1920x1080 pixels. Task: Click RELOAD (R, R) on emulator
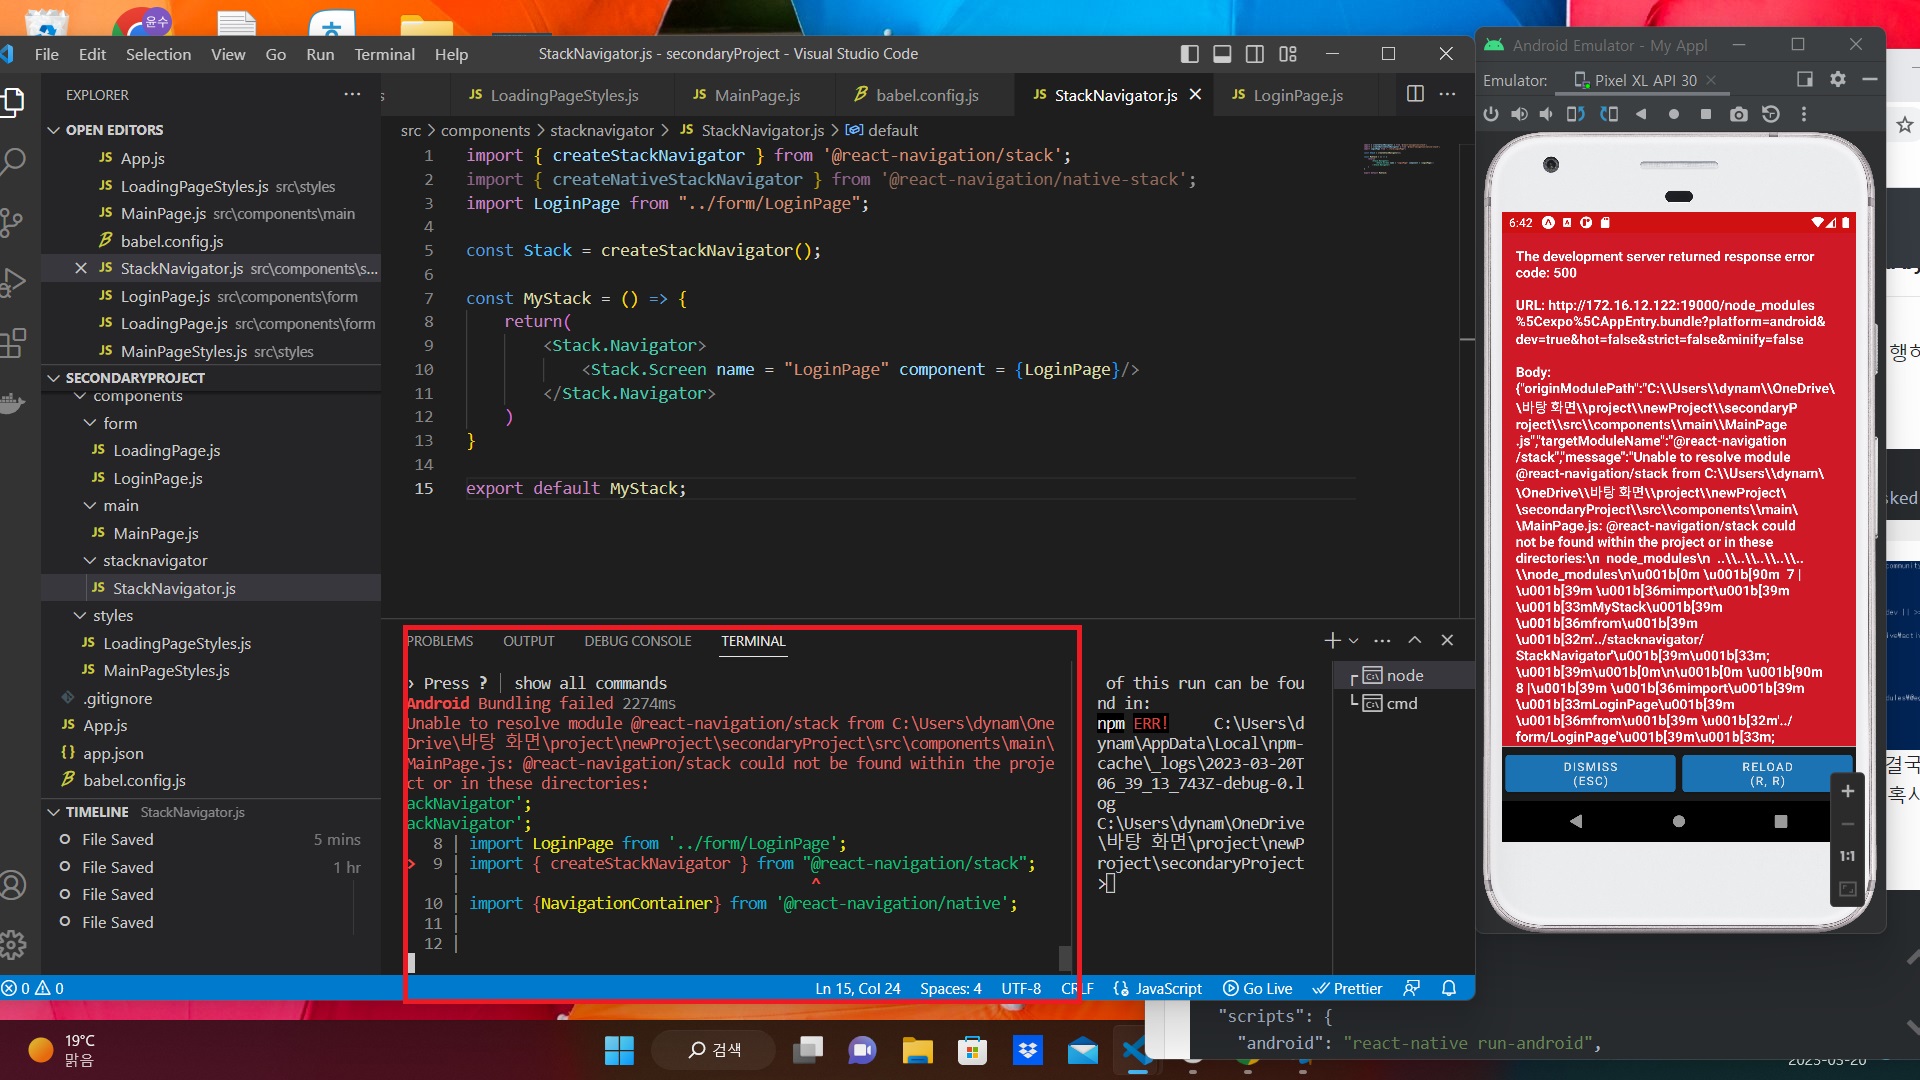[x=1767, y=773]
